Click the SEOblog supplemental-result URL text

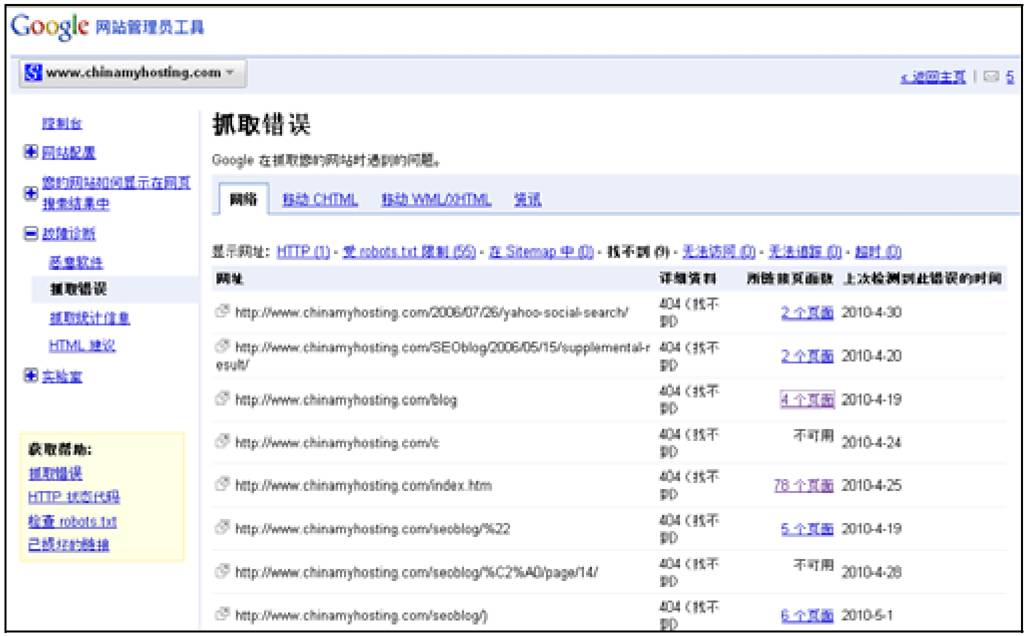tap(433, 356)
